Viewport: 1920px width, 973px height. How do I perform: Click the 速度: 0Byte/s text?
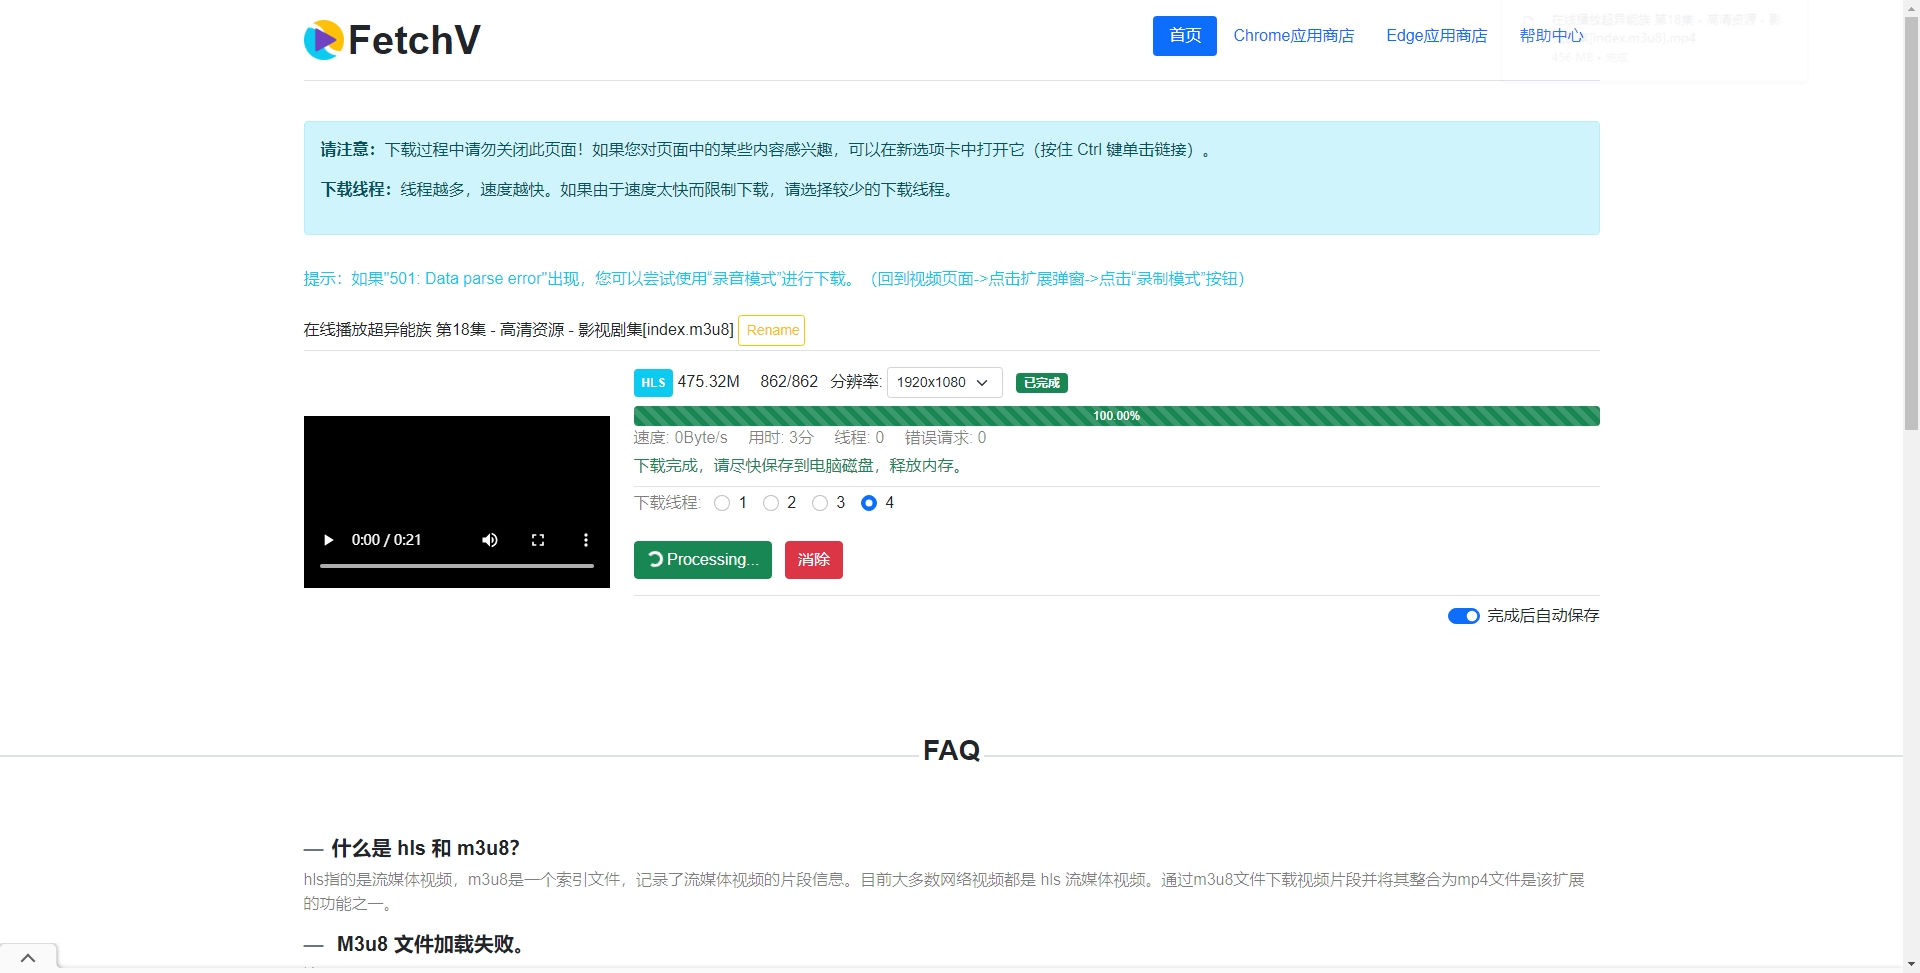click(681, 438)
